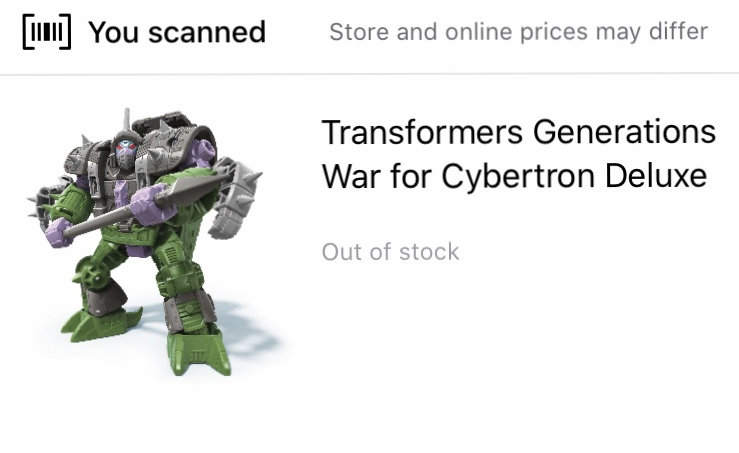The image size is (739, 453).
Task: Click the robot's rear green foot
Action: [x=101, y=323]
